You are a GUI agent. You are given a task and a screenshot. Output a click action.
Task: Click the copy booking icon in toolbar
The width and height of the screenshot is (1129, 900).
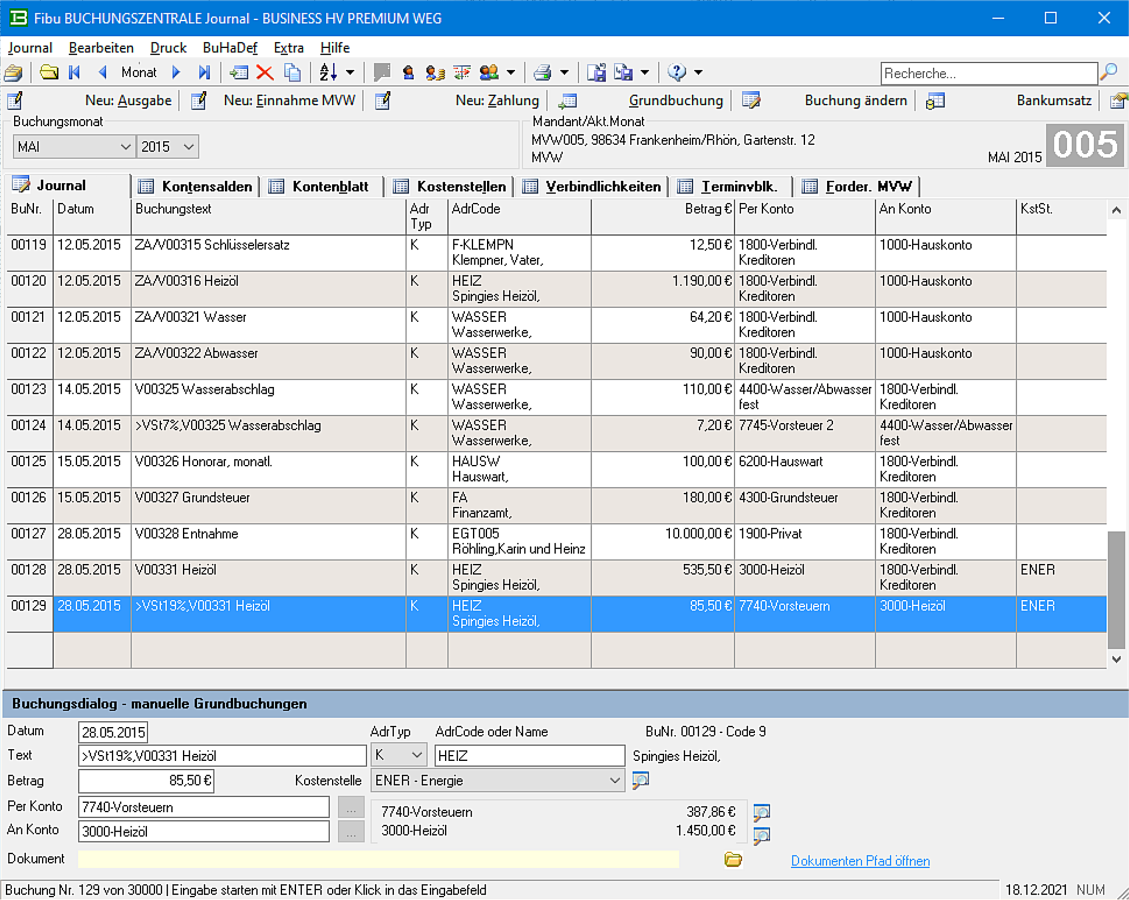click(x=292, y=72)
